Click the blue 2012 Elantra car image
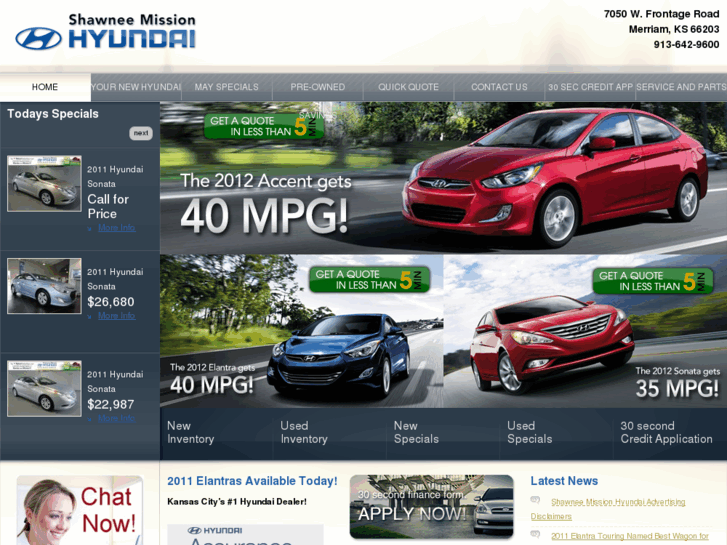This screenshot has width=727, height=545. click(338, 355)
